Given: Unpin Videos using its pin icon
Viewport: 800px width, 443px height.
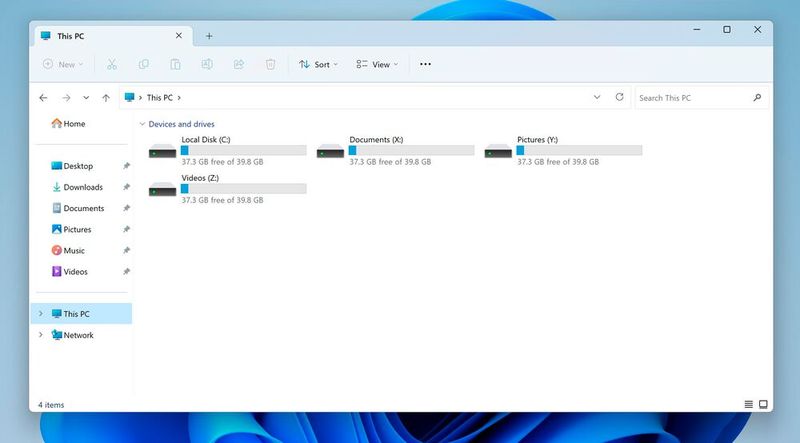Looking at the screenshot, I should (x=127, y=272).
